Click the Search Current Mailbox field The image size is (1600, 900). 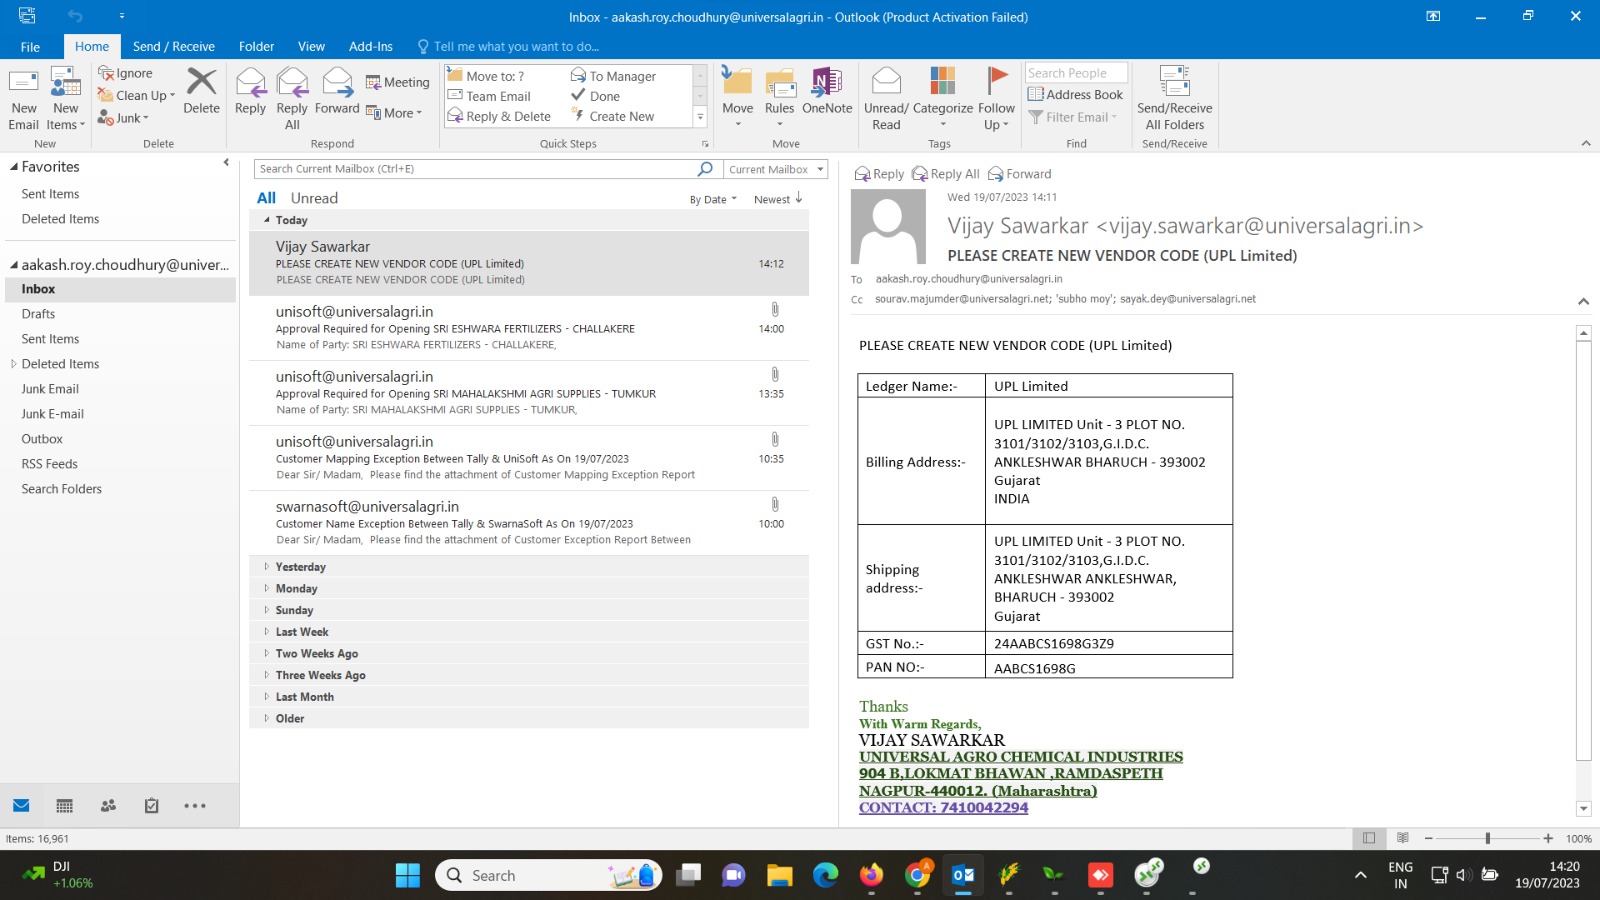(475, 169)
